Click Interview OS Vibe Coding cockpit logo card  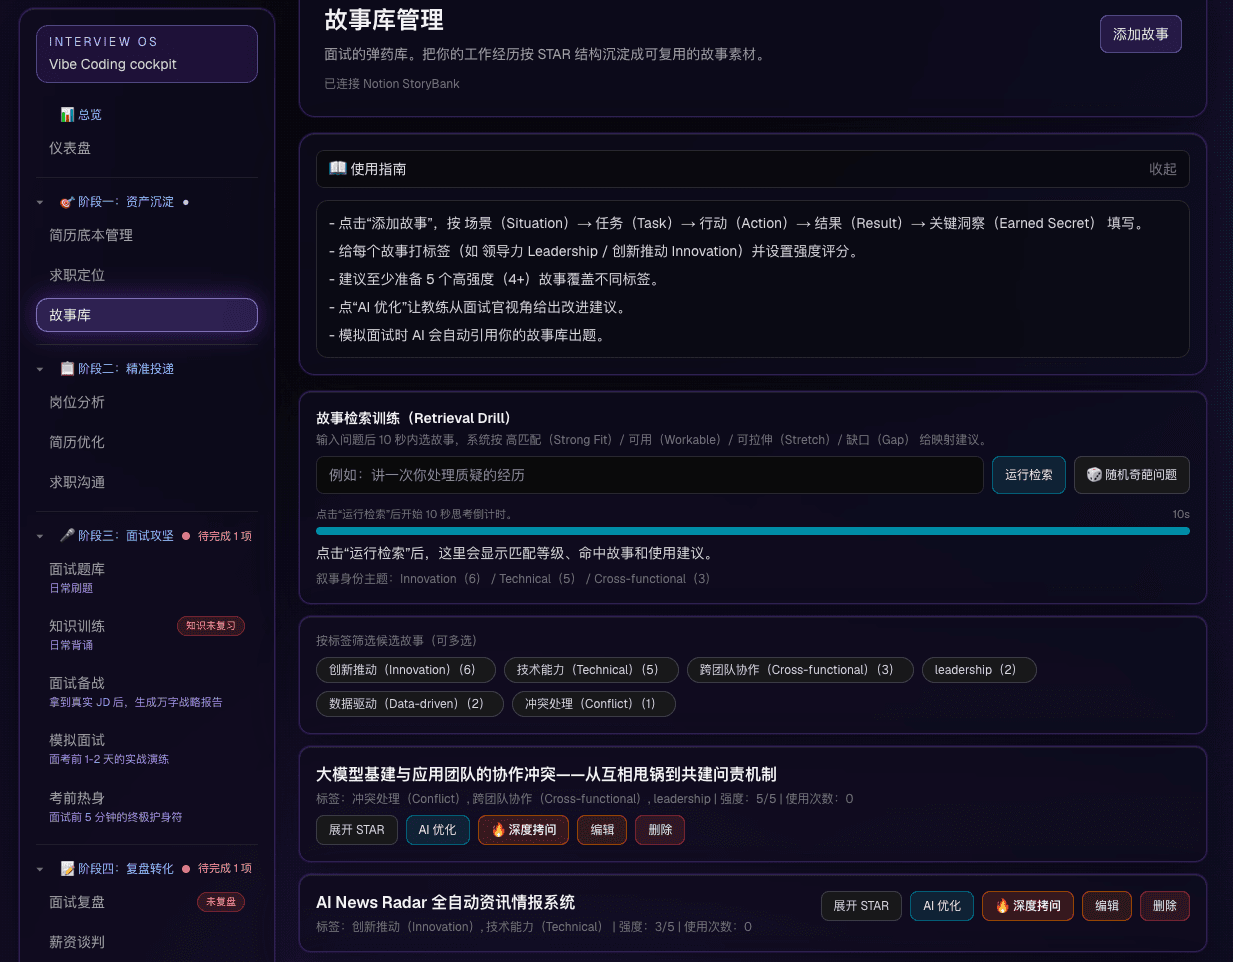pos(147,54)
